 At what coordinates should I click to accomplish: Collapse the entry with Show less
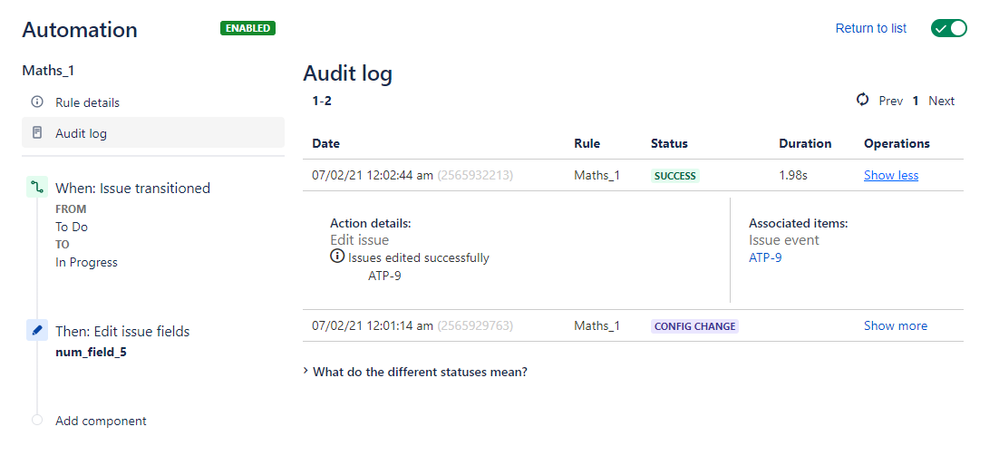(x=891, y=175)
